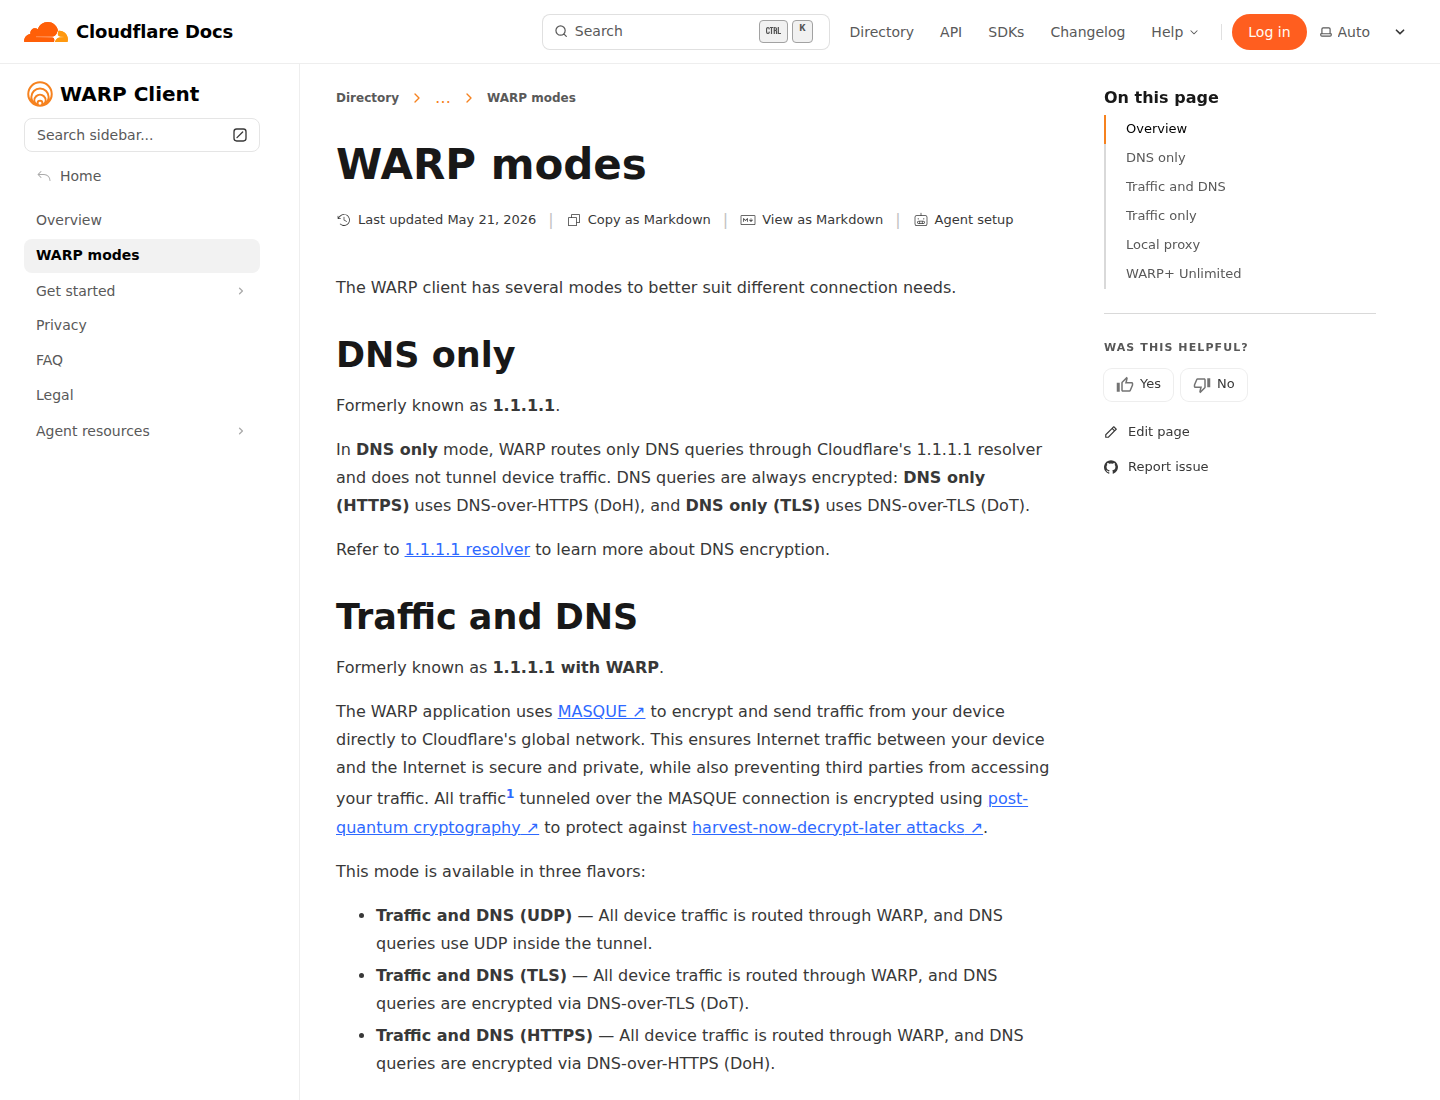Click the Edit page pencil icon
Image resolution: width=1440 pixels, height=1100 pixels.
[x=1111, y=432]
